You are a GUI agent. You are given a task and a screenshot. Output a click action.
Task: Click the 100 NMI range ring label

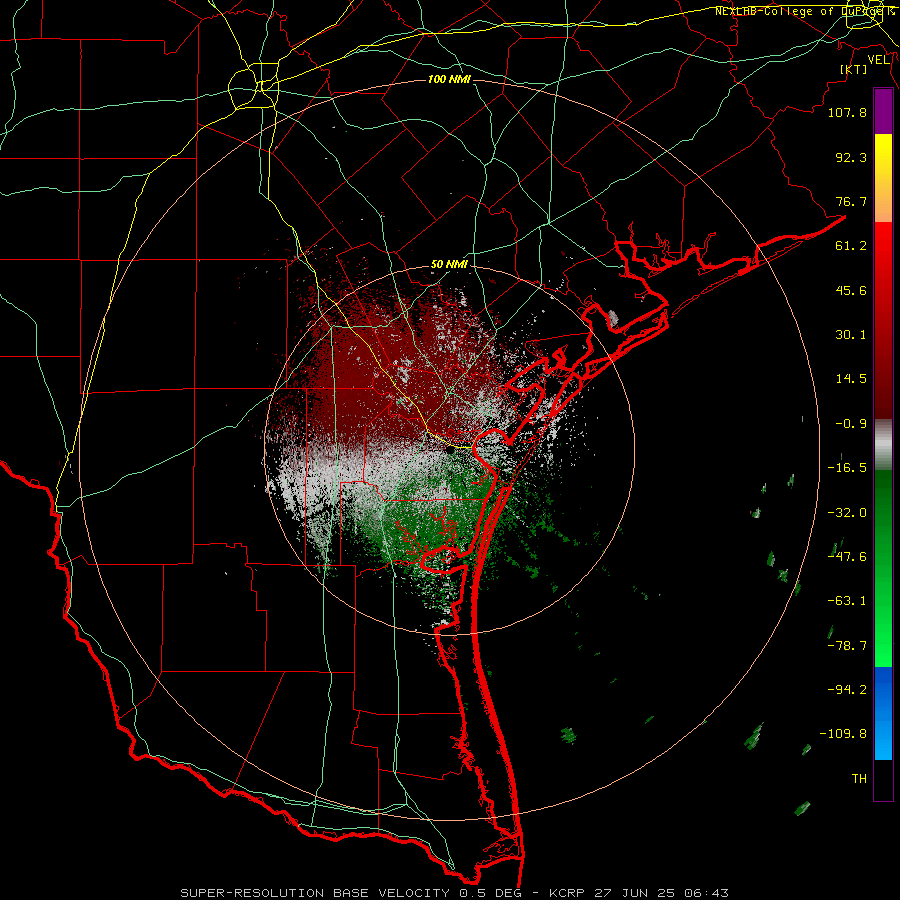click(449, 79)
